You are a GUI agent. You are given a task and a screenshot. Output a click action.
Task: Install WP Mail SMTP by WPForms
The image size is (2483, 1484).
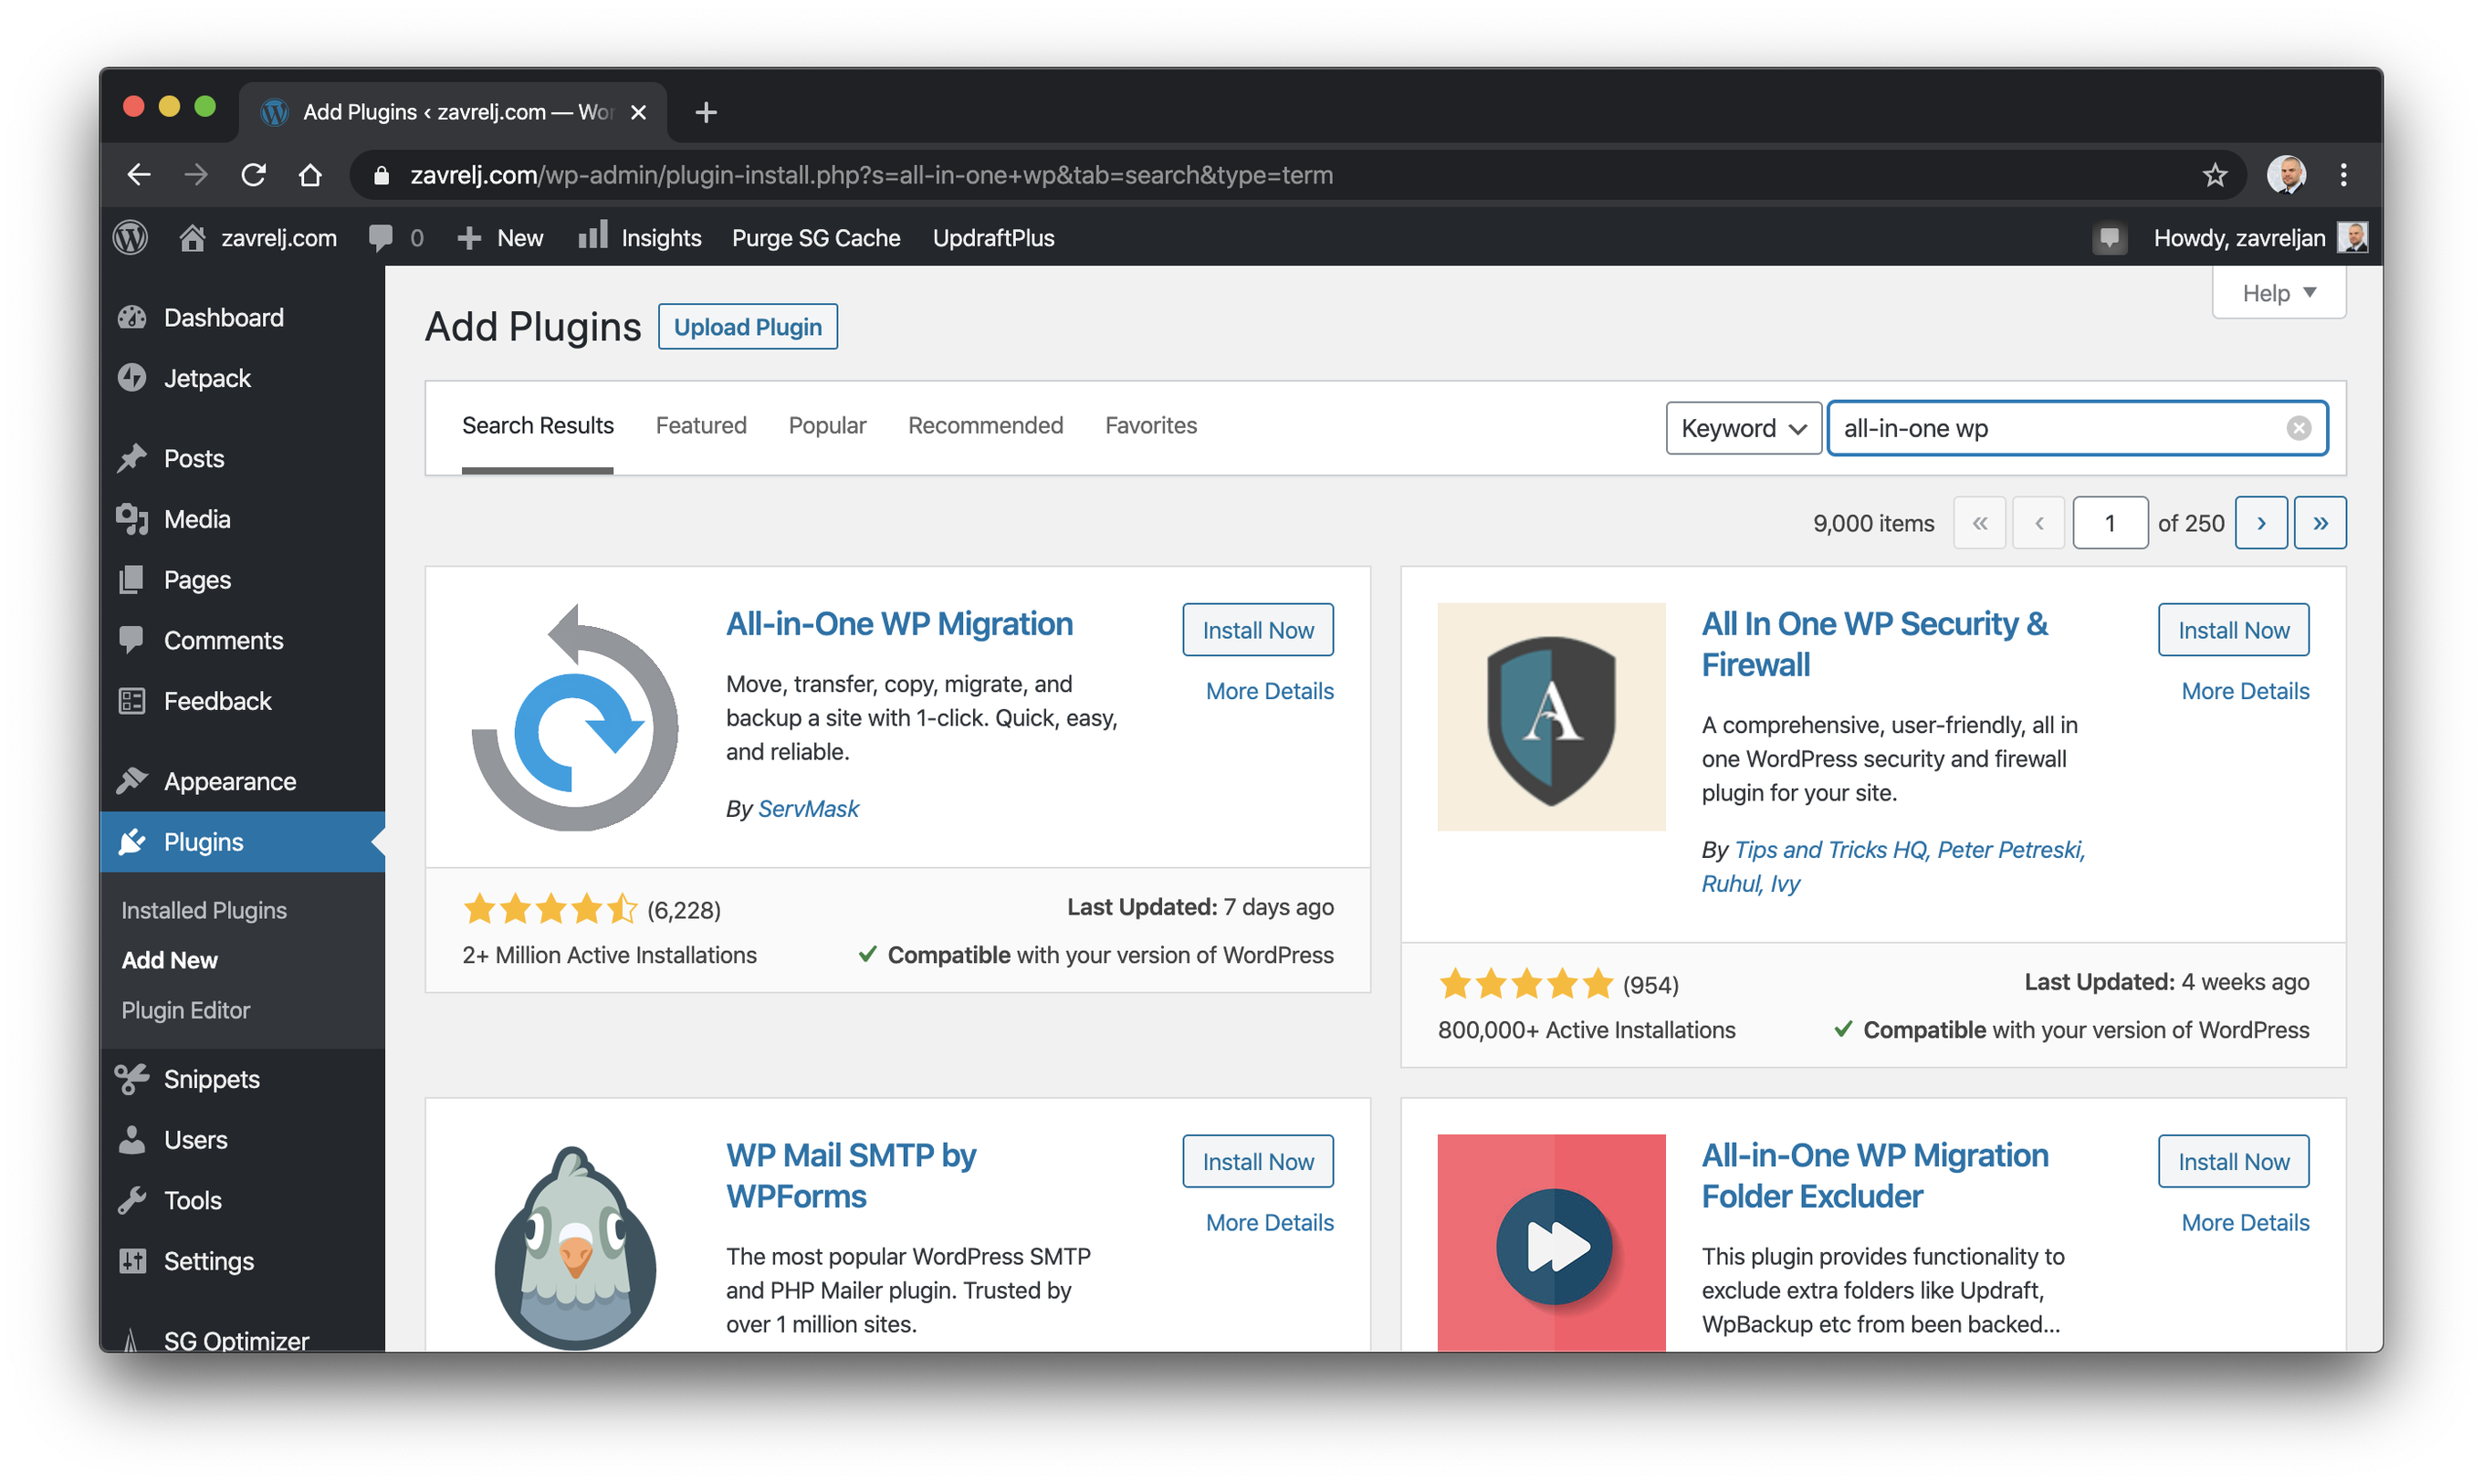1257,1161
